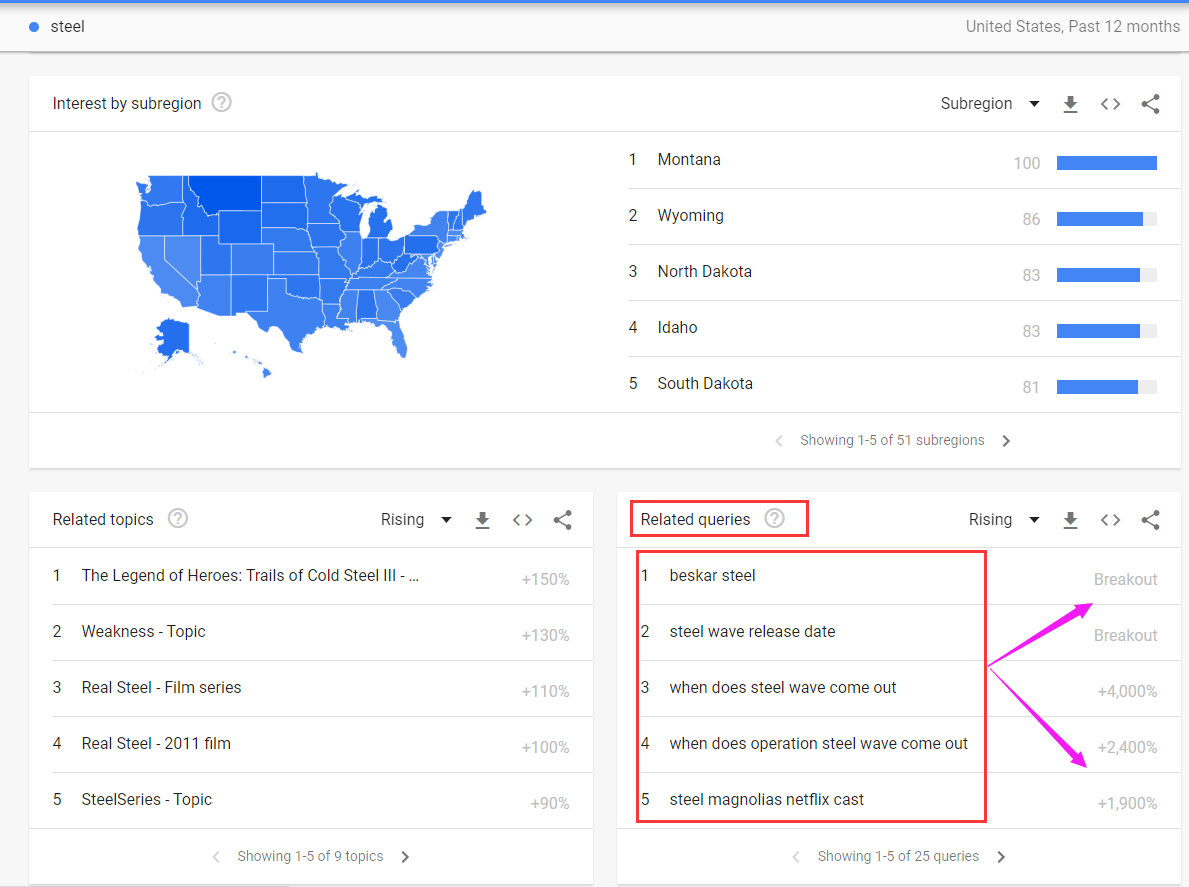Show next page of related queries

pyautogui.click(x=1001, y=857)
